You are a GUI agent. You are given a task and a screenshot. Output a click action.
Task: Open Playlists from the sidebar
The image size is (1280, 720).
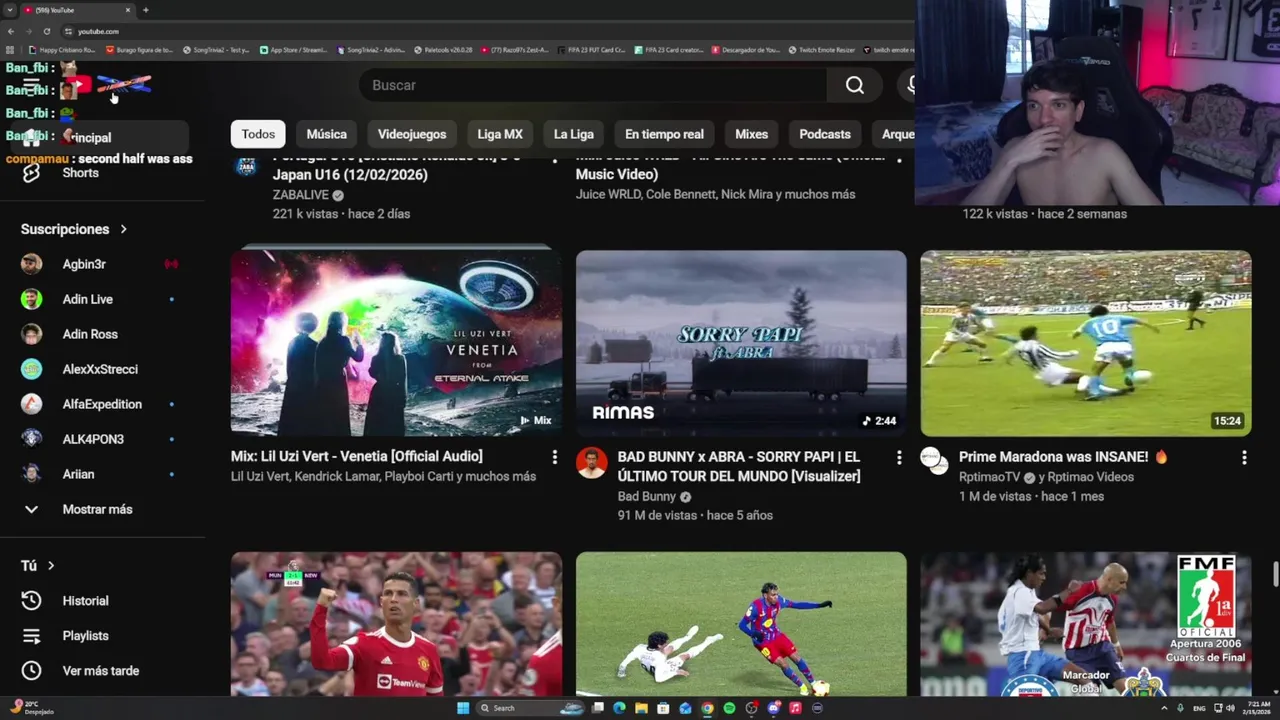(x=85, y=636)
